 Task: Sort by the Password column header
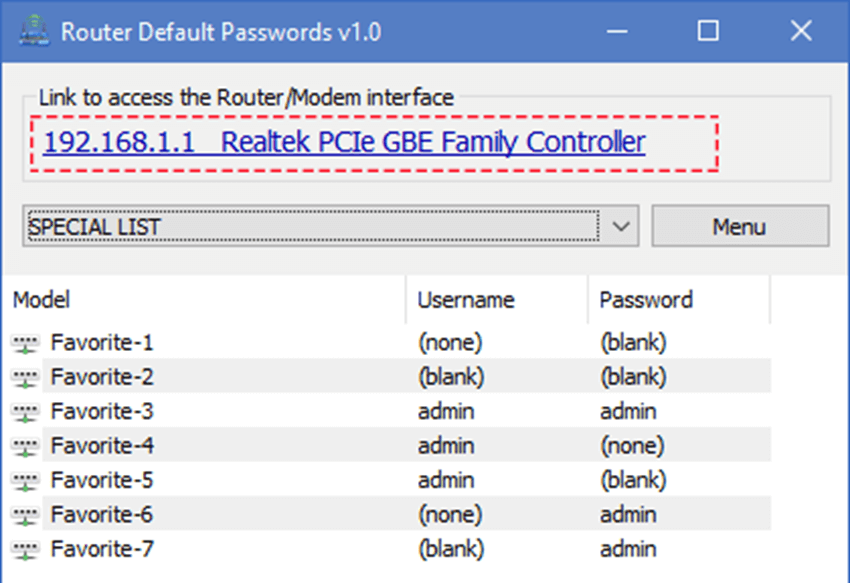click(x=679, y=300)
